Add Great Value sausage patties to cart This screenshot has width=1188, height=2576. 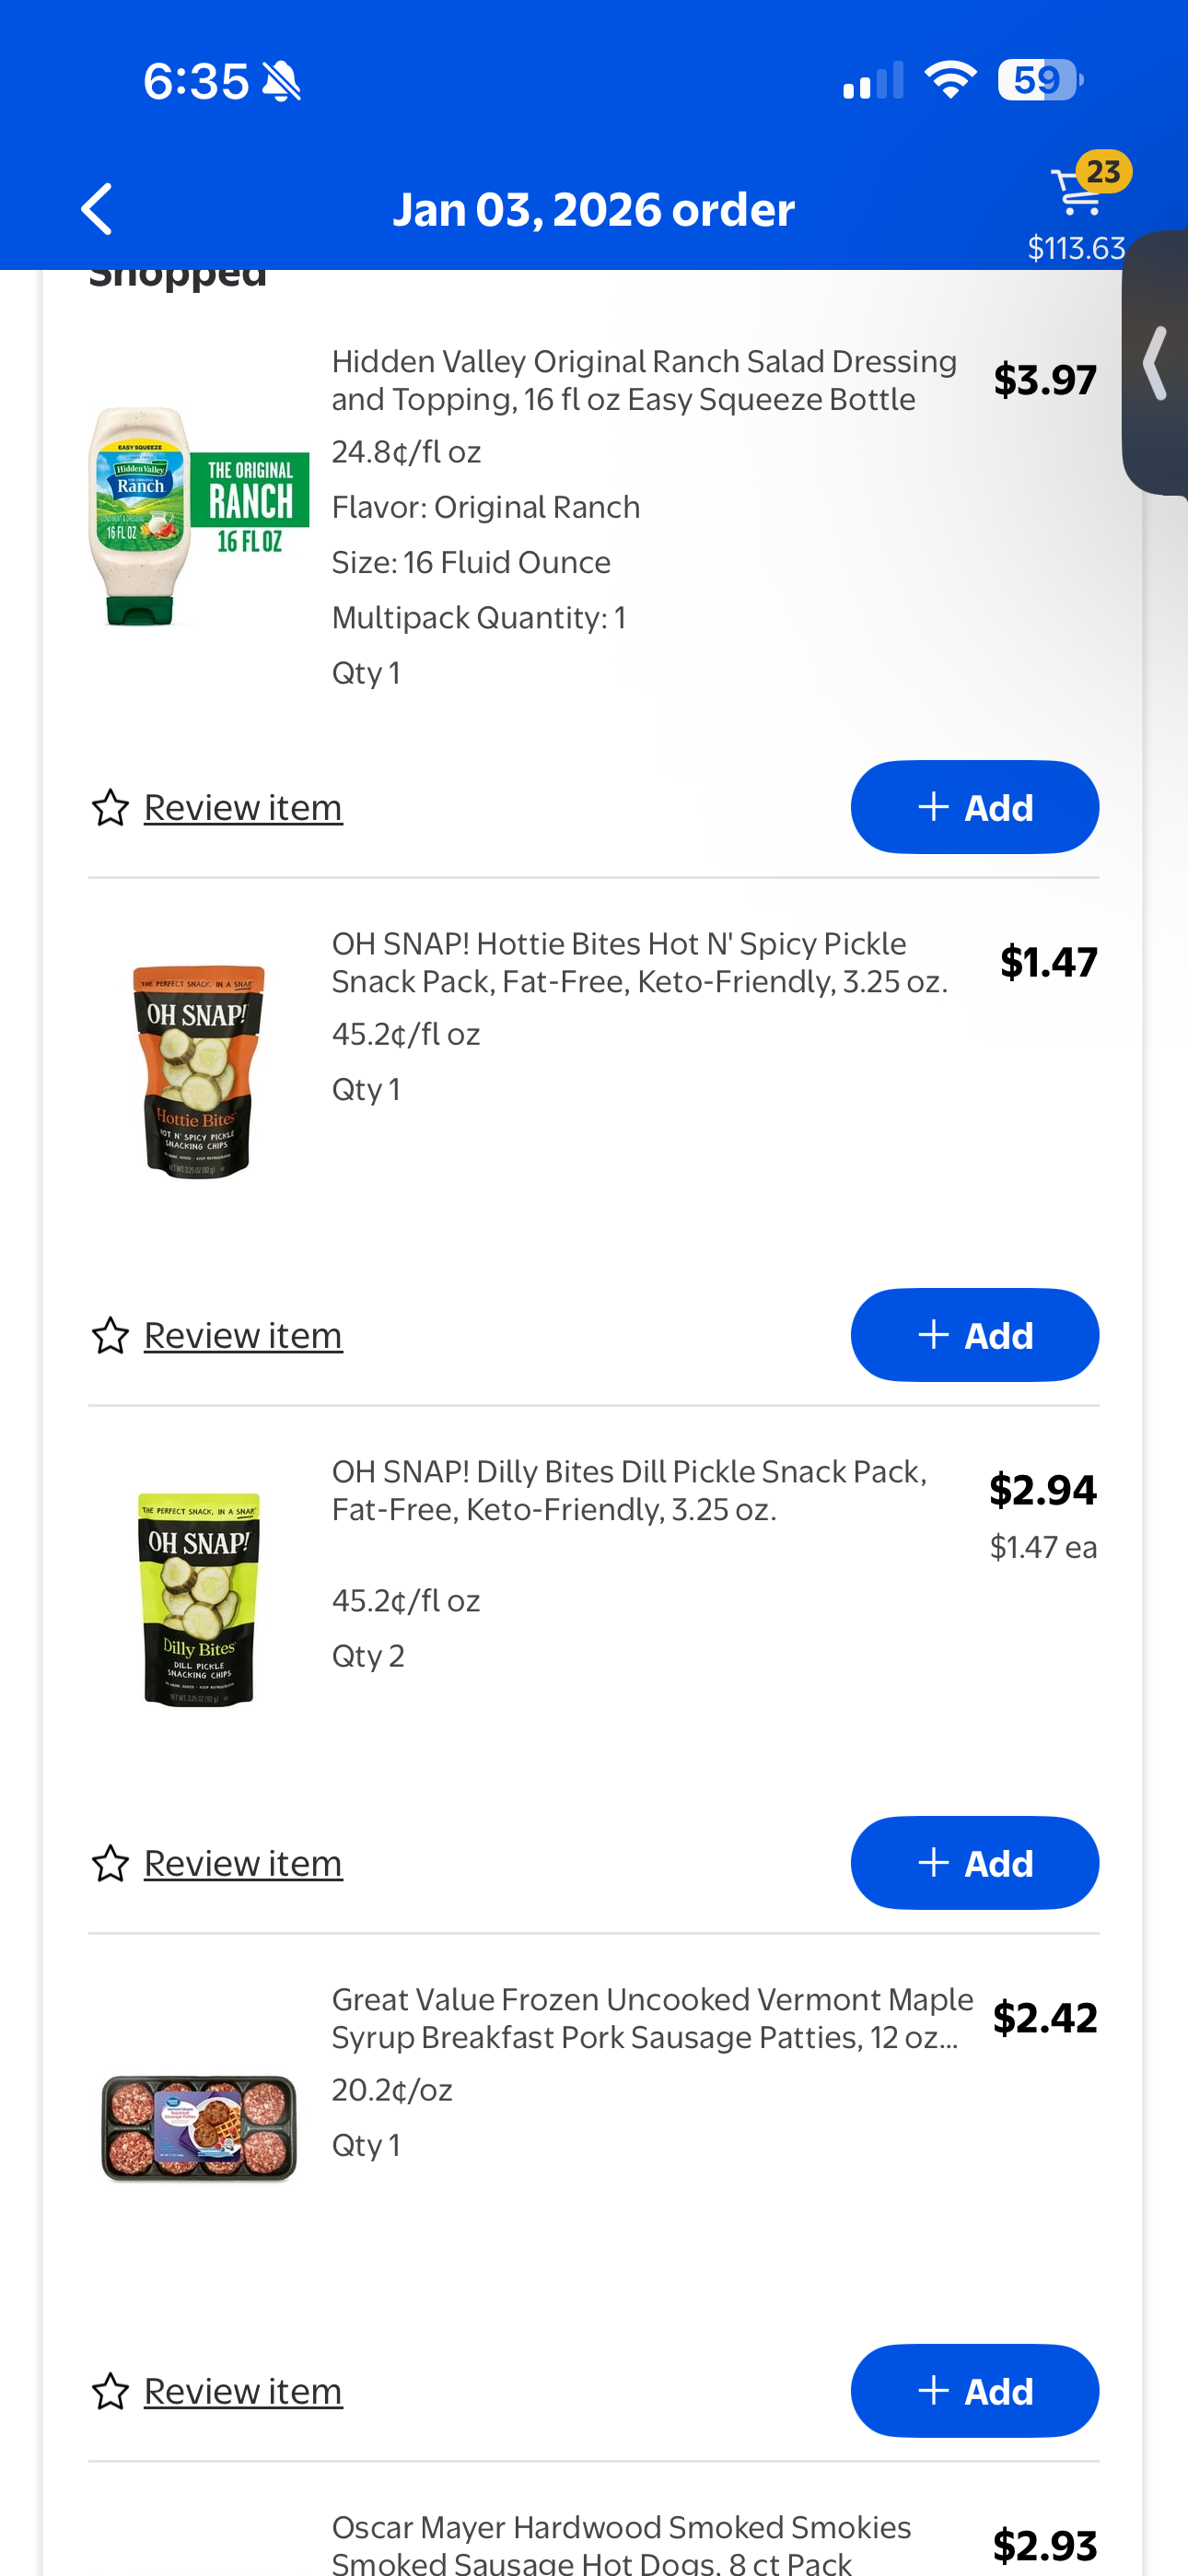[x=974, y=2392]
